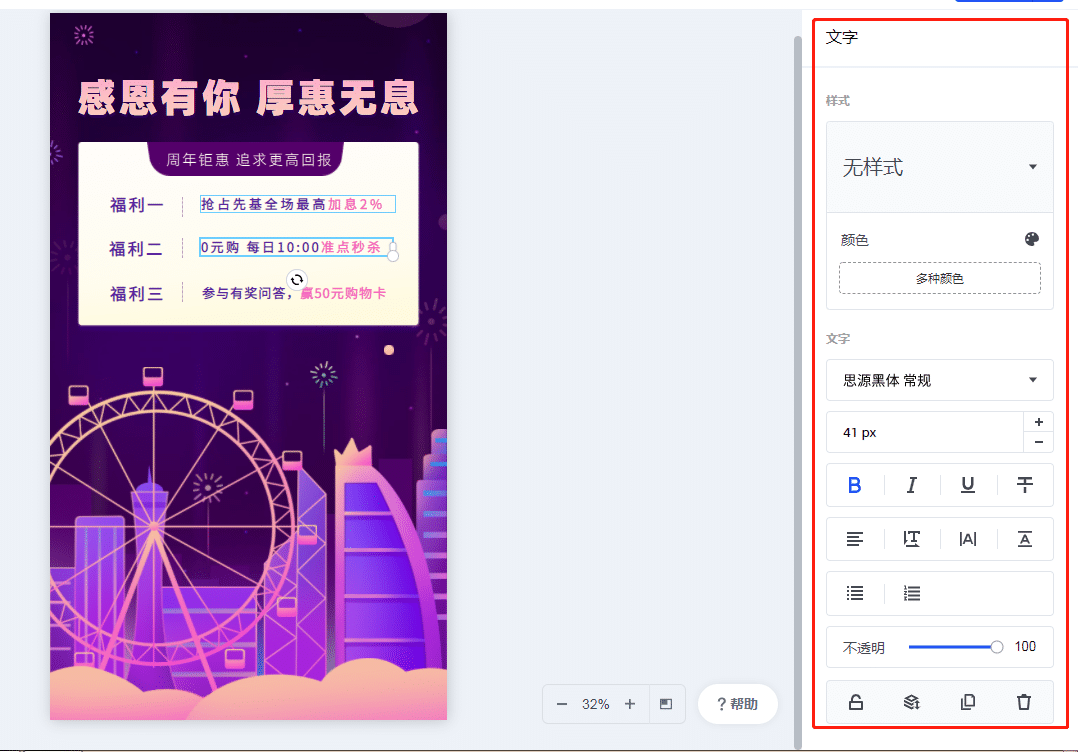Duplicate the selected element
Image resolution: width=1078 pixels, height=752 pixels.
pyautogui.click(x=968, y=702)
